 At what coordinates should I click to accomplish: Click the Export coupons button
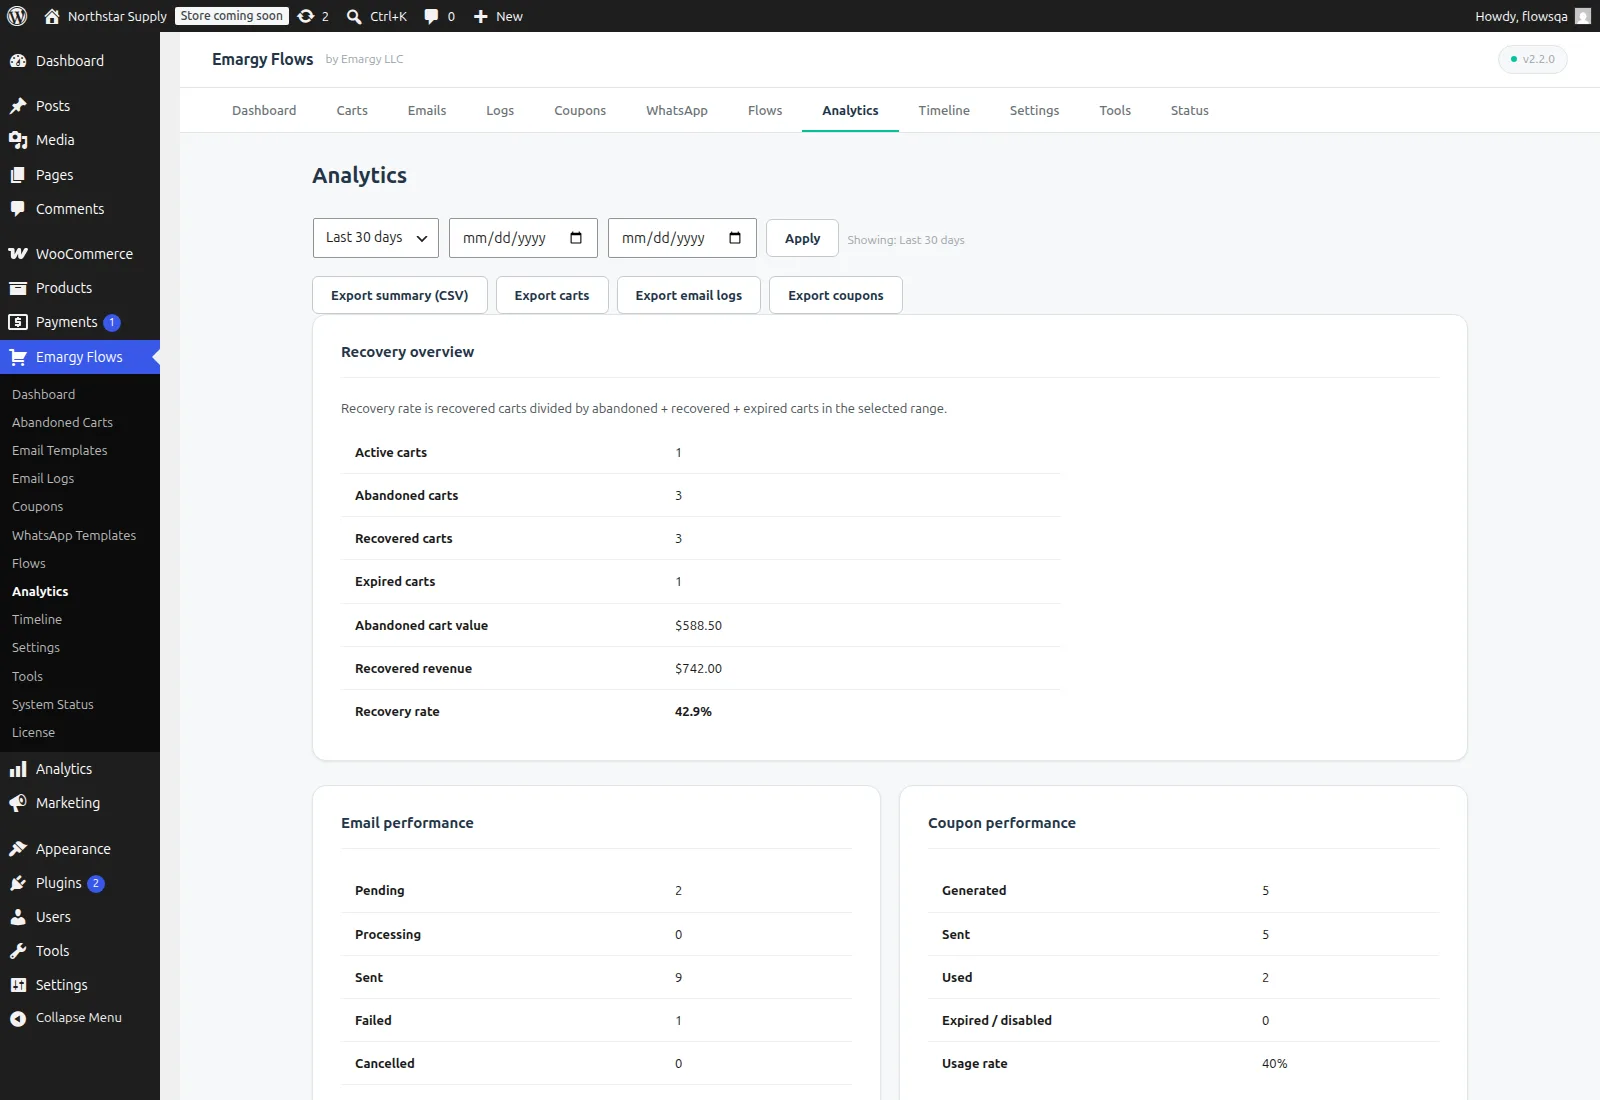click(836, 295)
